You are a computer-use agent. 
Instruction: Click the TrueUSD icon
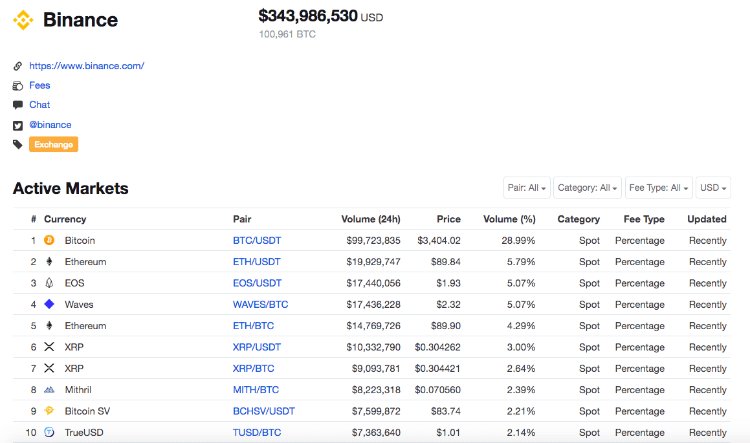point(49,432)
